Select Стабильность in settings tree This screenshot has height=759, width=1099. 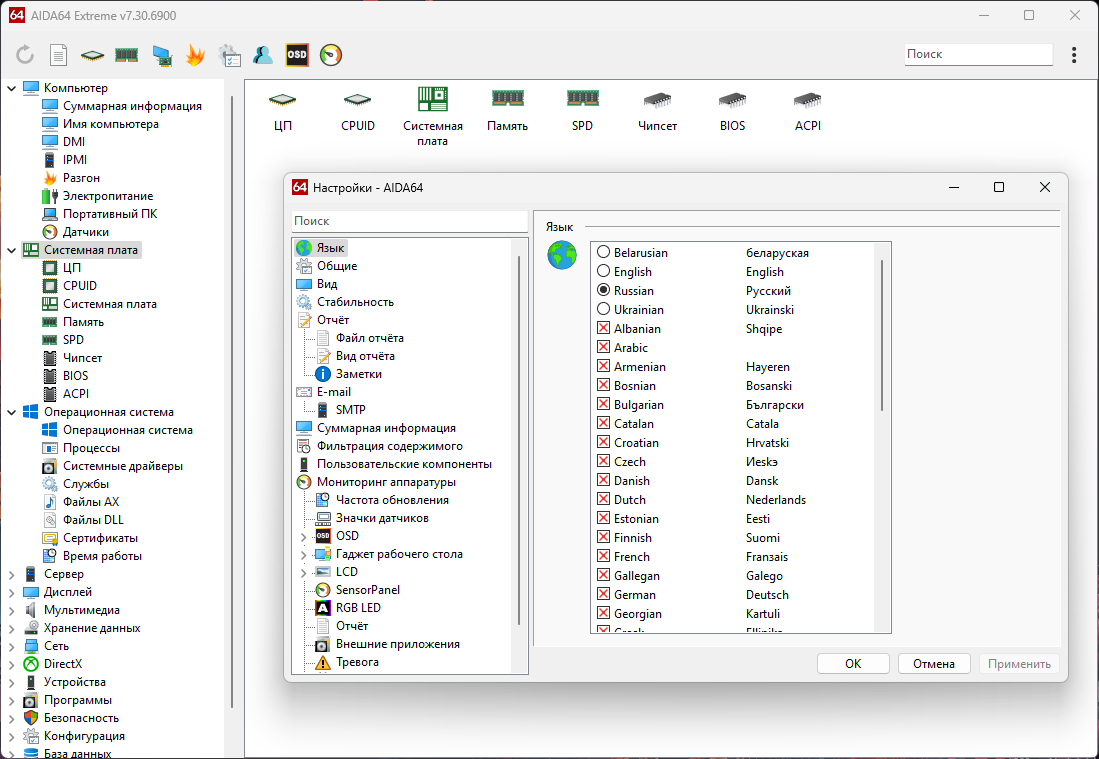[x=355, y=301]
